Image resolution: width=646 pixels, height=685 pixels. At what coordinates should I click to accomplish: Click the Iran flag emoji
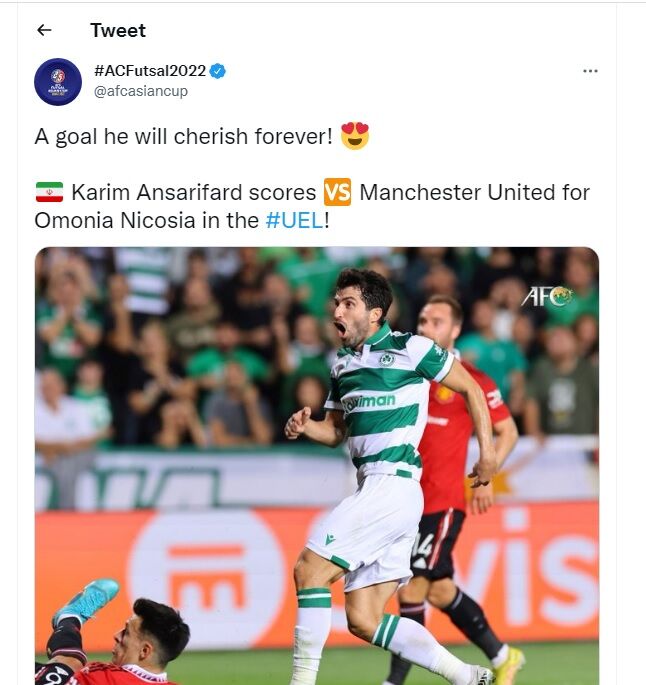click(49, 192)
